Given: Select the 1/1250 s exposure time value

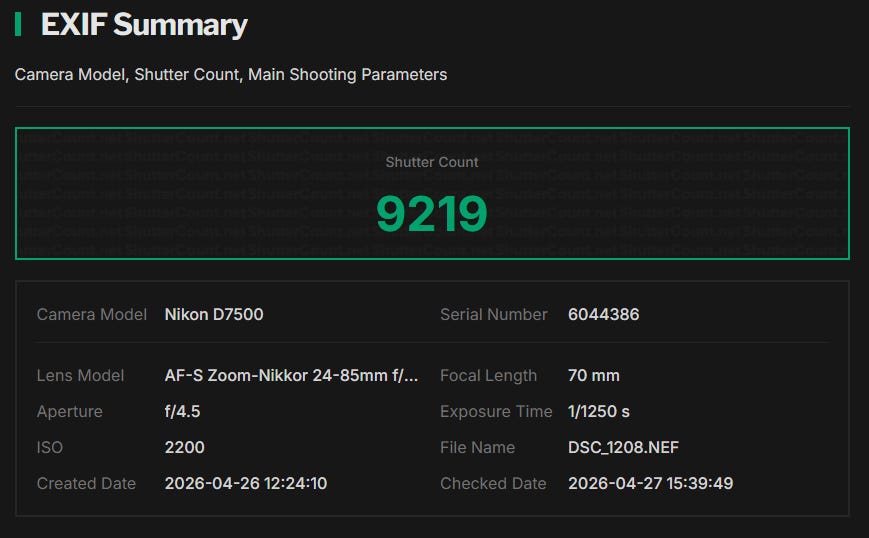Looking at the screenshot, I should (599, 412).
